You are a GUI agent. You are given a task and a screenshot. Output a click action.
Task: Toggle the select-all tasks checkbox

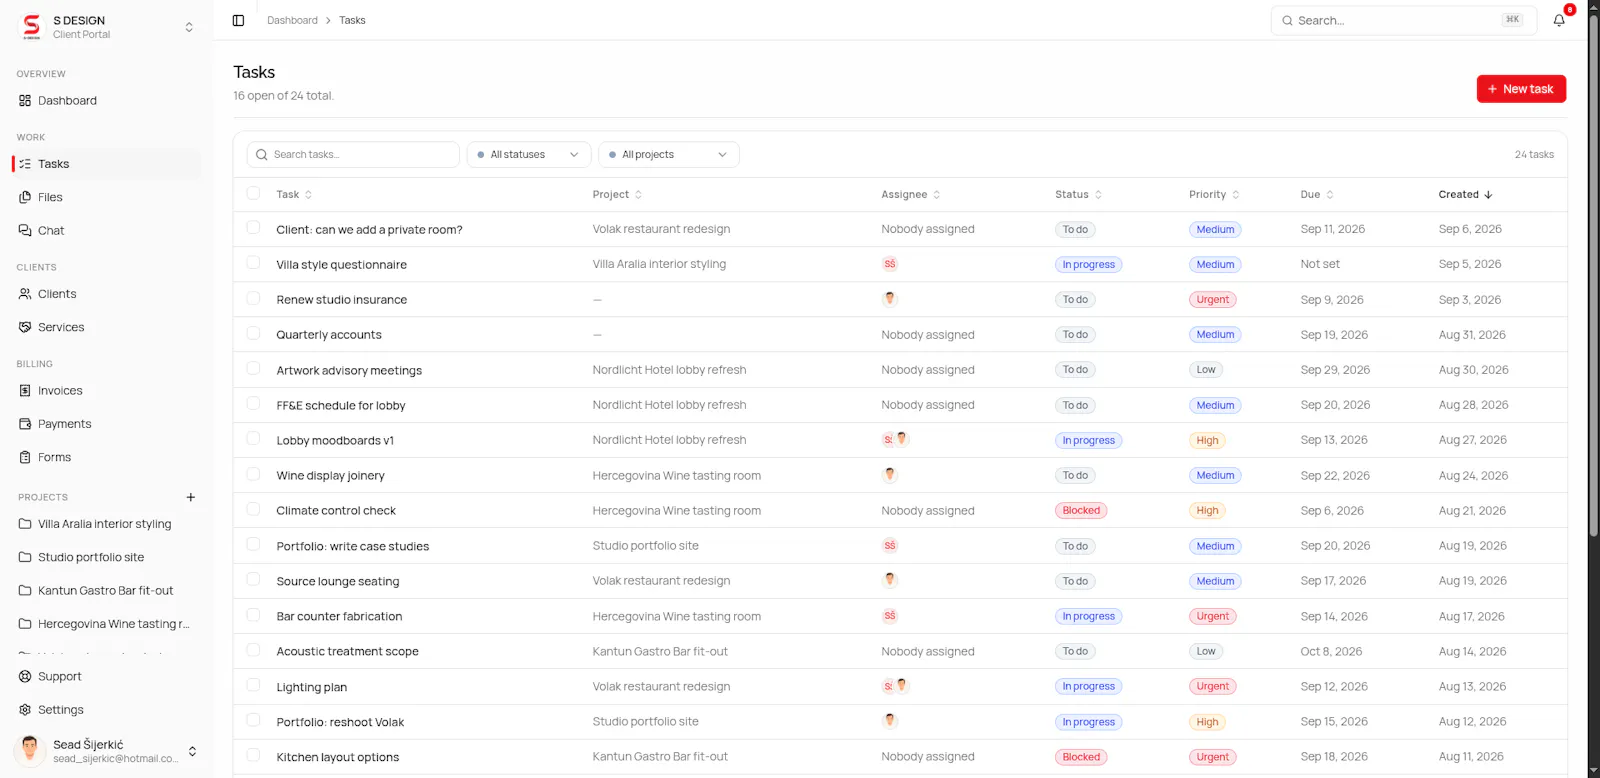click(x=253, y=193)
